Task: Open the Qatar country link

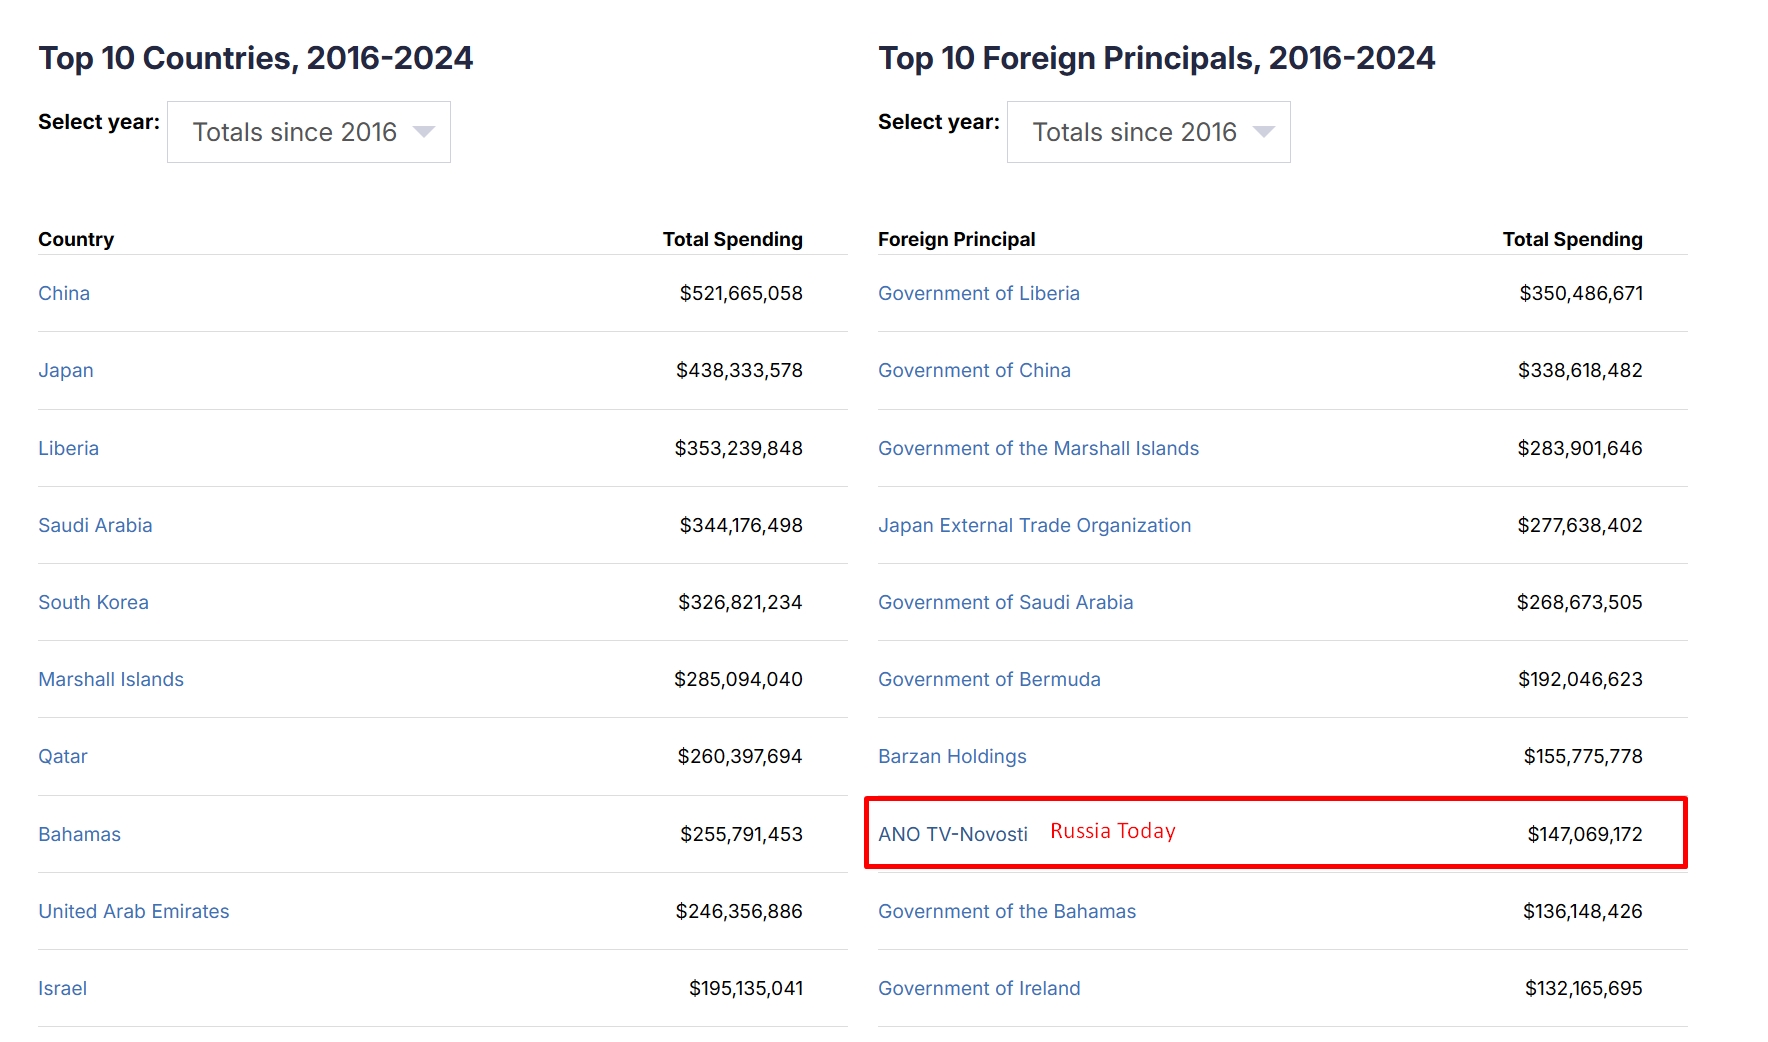Action: pyautogui.click(x=63, y=756)
